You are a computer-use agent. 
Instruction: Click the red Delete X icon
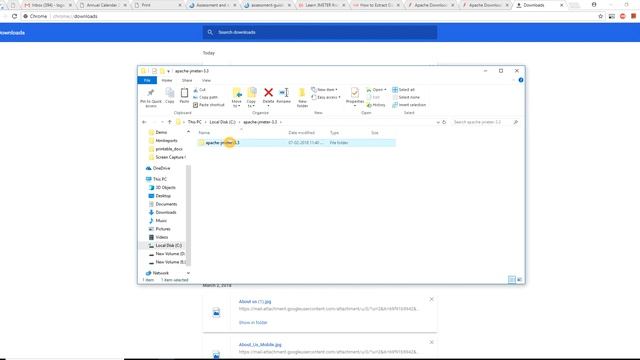click(268, 93)
